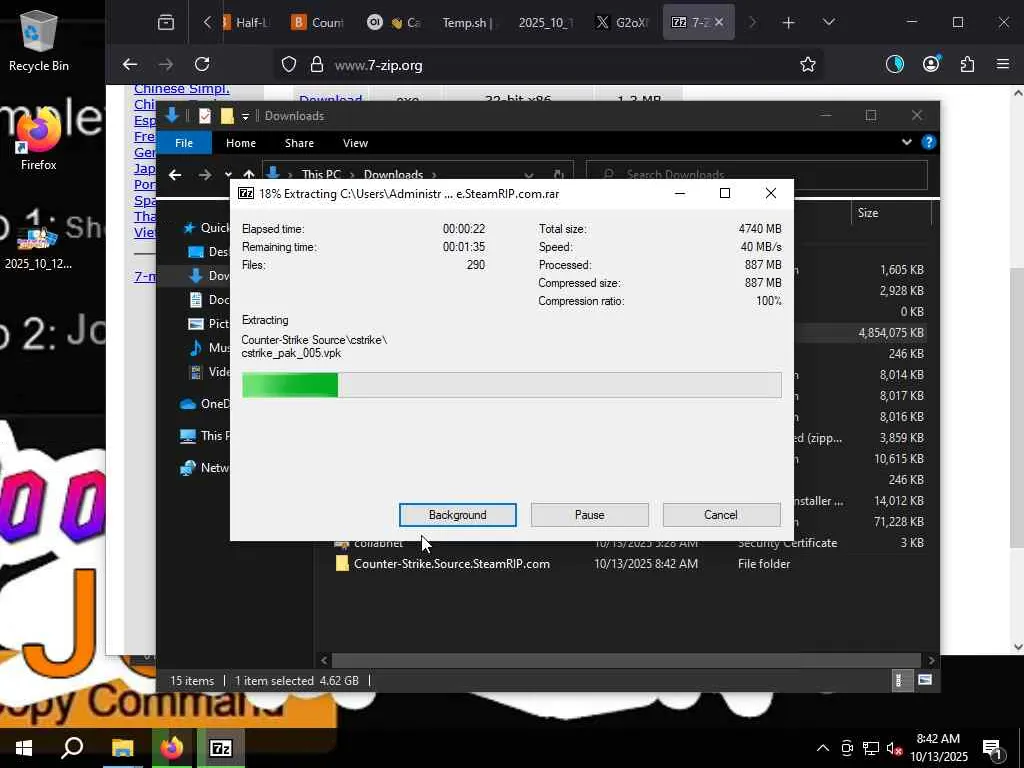Open the Windows Start menu
Viewport: 1024px width, 768px height.
pyautogui.click(x=24, y=748)
